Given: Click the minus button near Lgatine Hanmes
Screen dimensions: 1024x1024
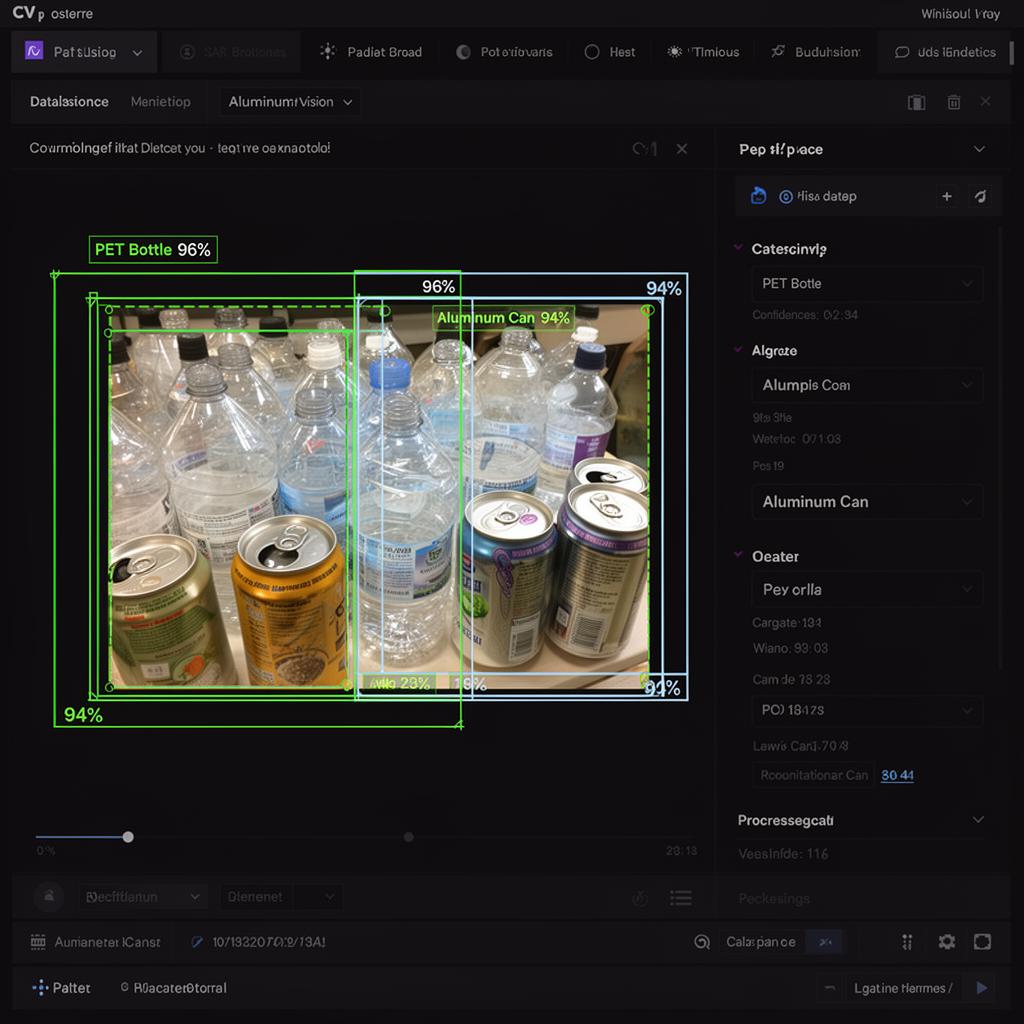Looking at the screenshot, I should click(x=829, y=987).
